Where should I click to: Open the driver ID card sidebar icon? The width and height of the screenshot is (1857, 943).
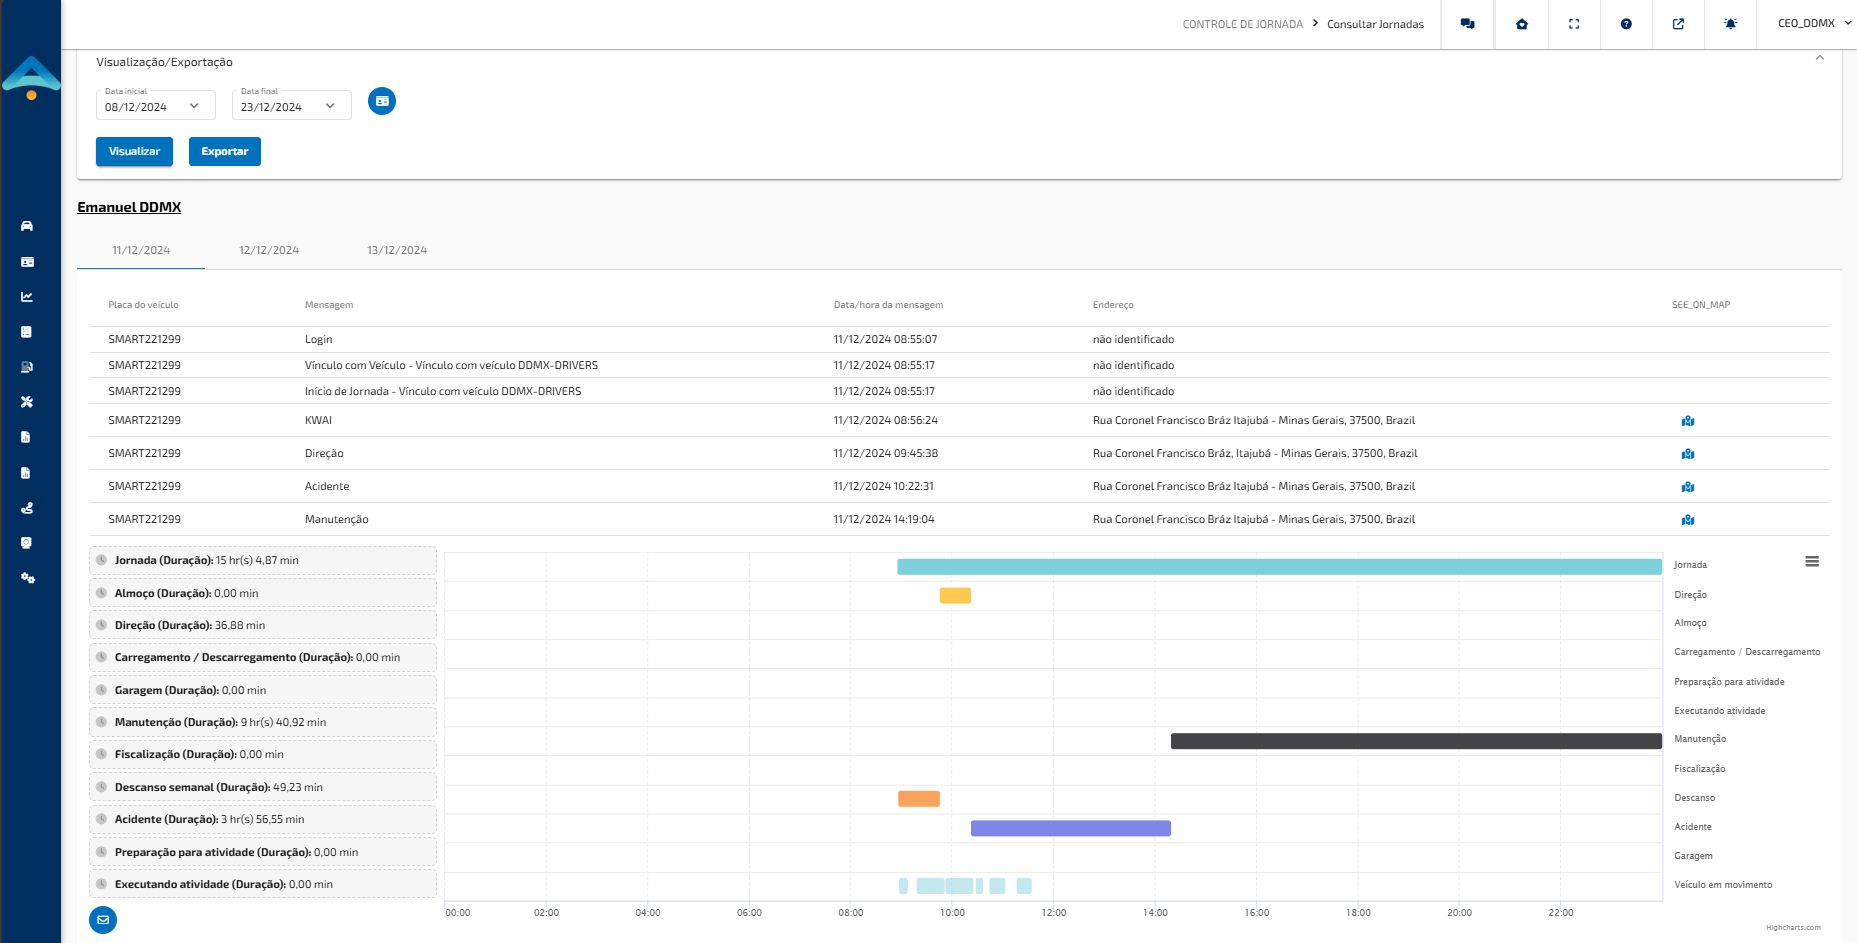27,262
